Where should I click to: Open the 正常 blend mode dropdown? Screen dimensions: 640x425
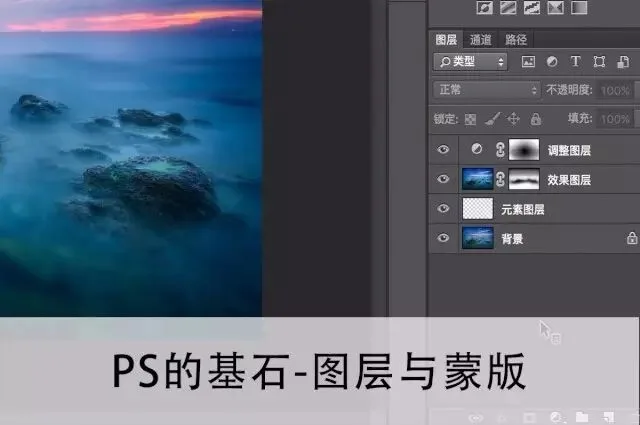[487, 90]
